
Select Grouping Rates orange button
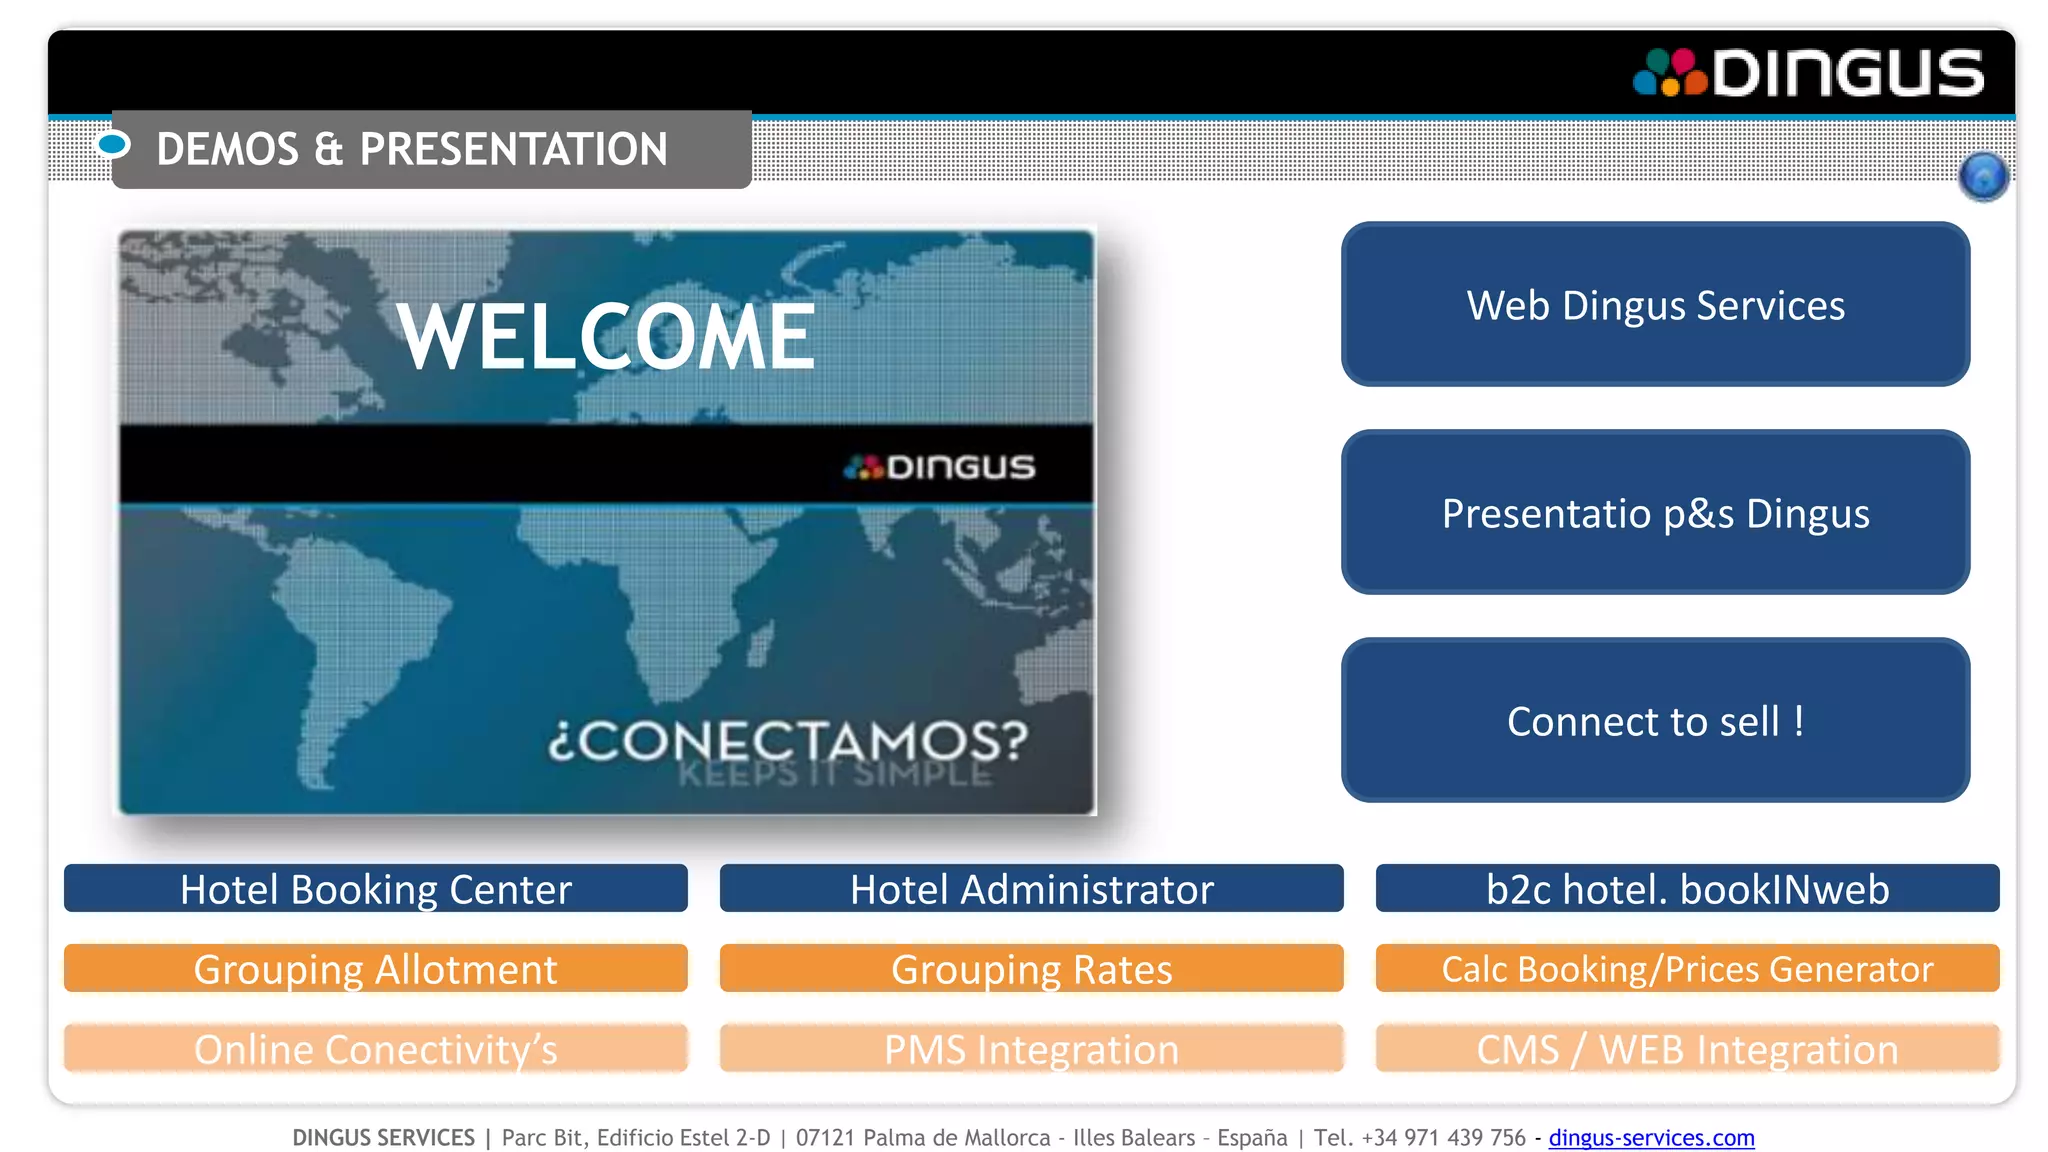point(1031,969)
